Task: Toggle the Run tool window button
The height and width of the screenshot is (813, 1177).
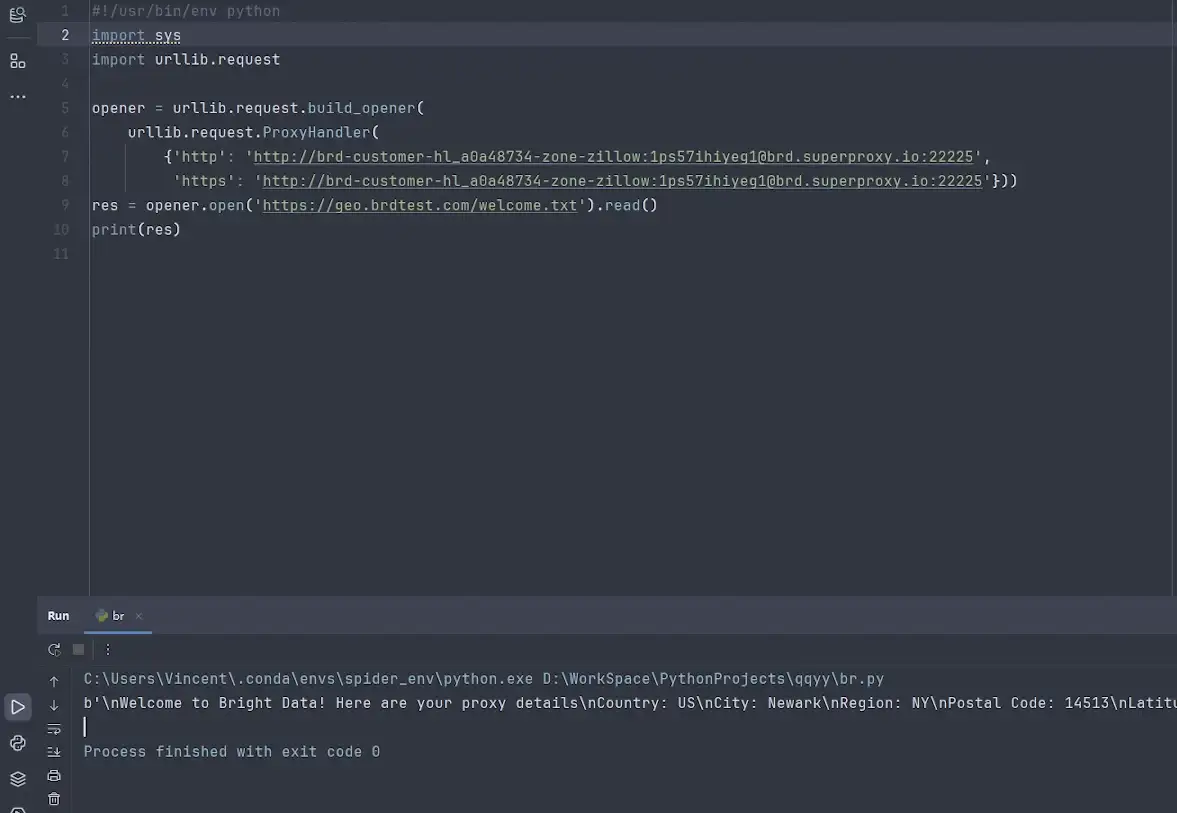Action: (x=18, y=707)
